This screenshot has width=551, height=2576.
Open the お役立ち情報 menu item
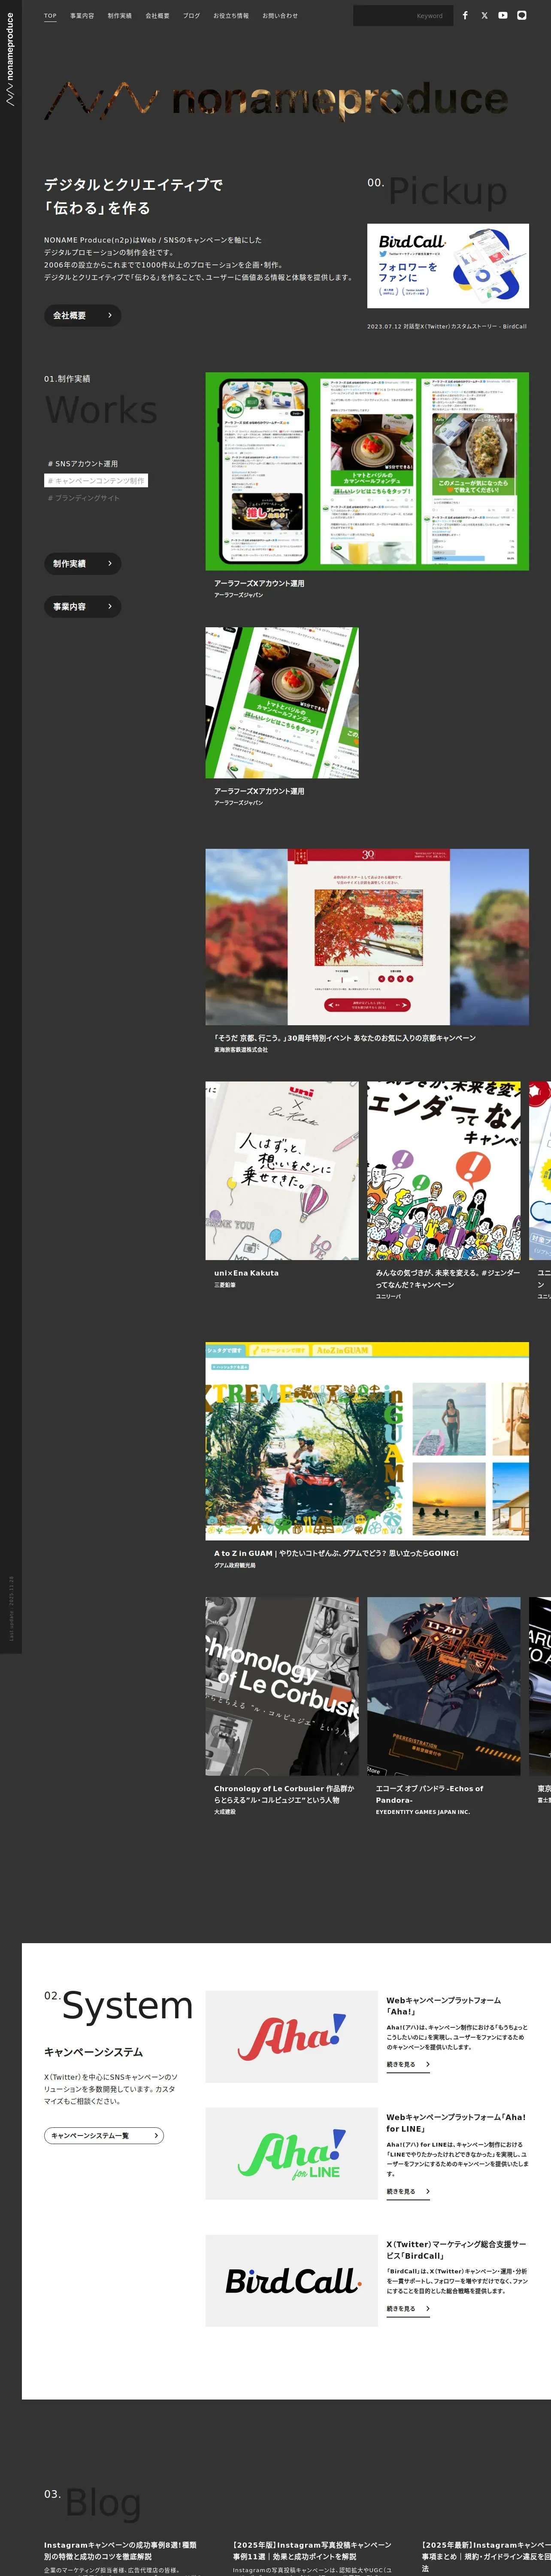pyautogui.click(x=231, y=16)
